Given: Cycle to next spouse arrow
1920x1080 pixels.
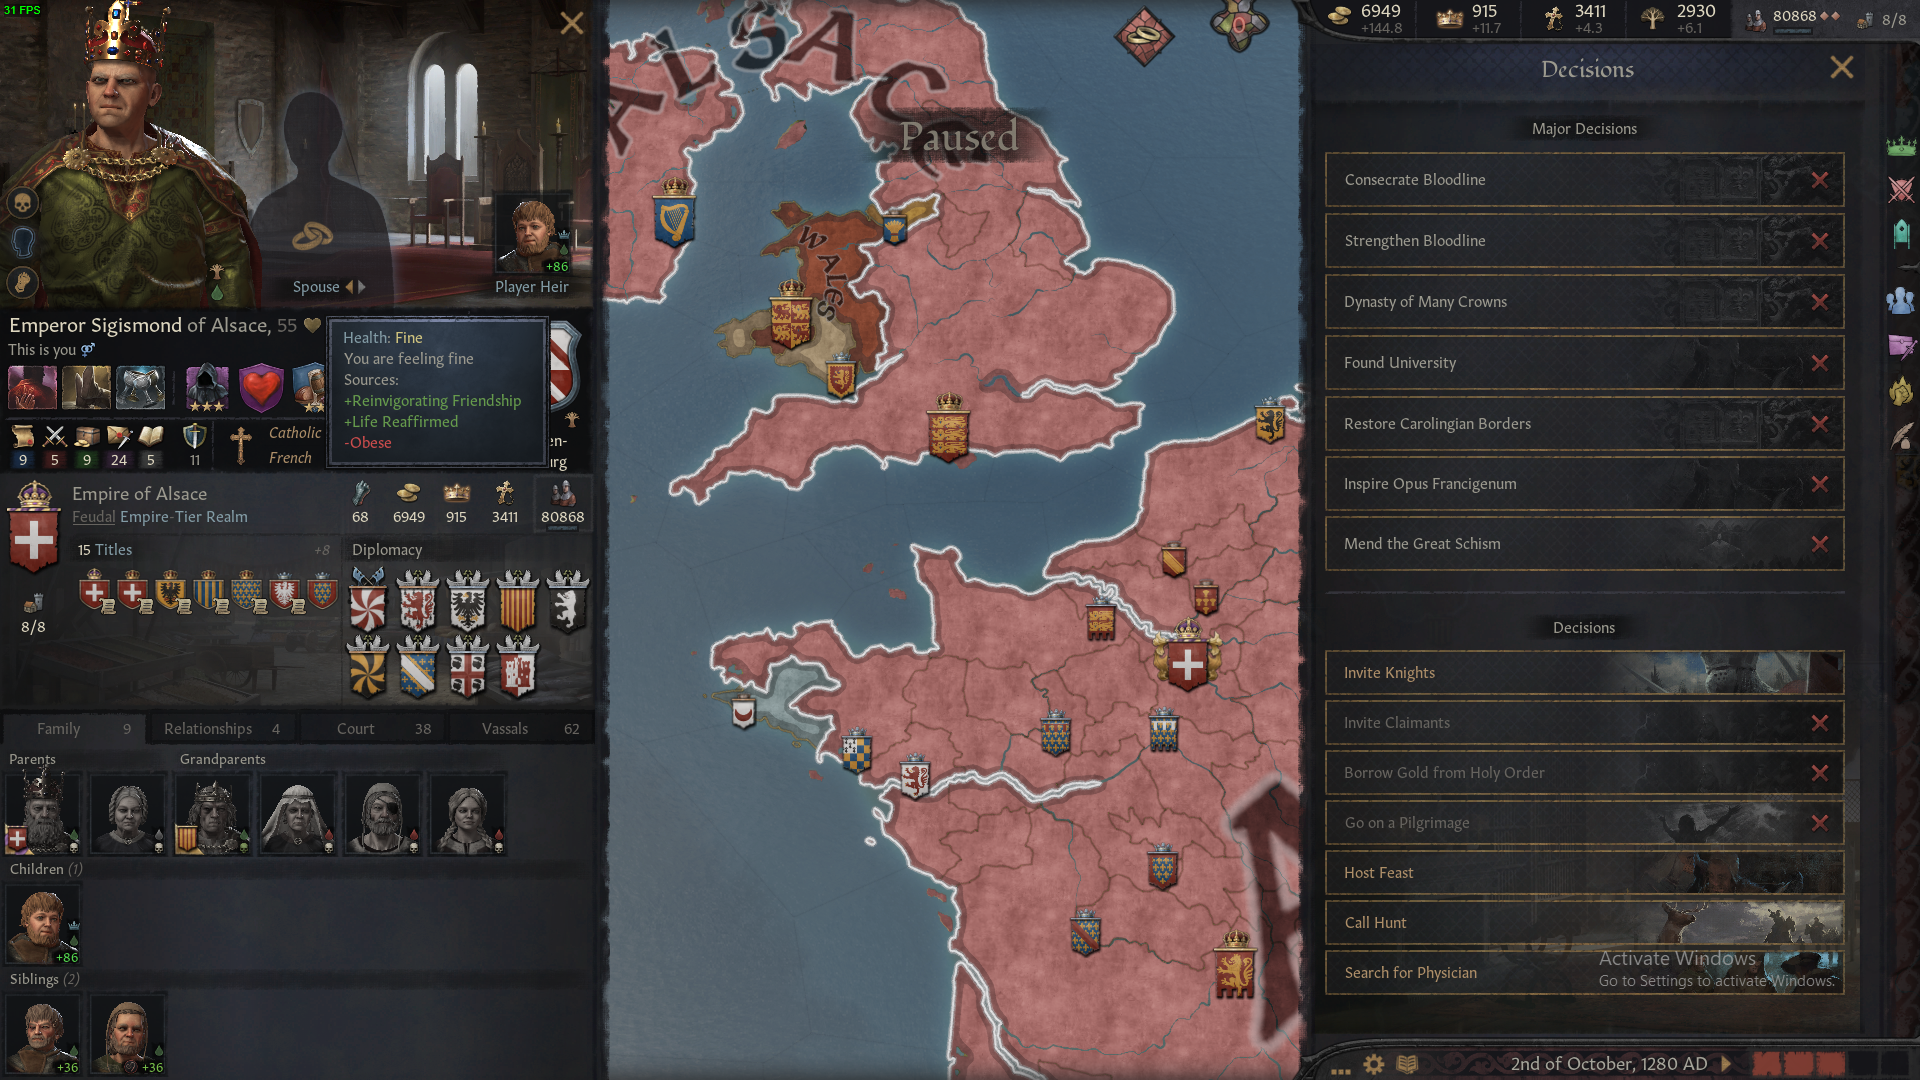Looking at the screenshot, I should (x=362, y=287).
